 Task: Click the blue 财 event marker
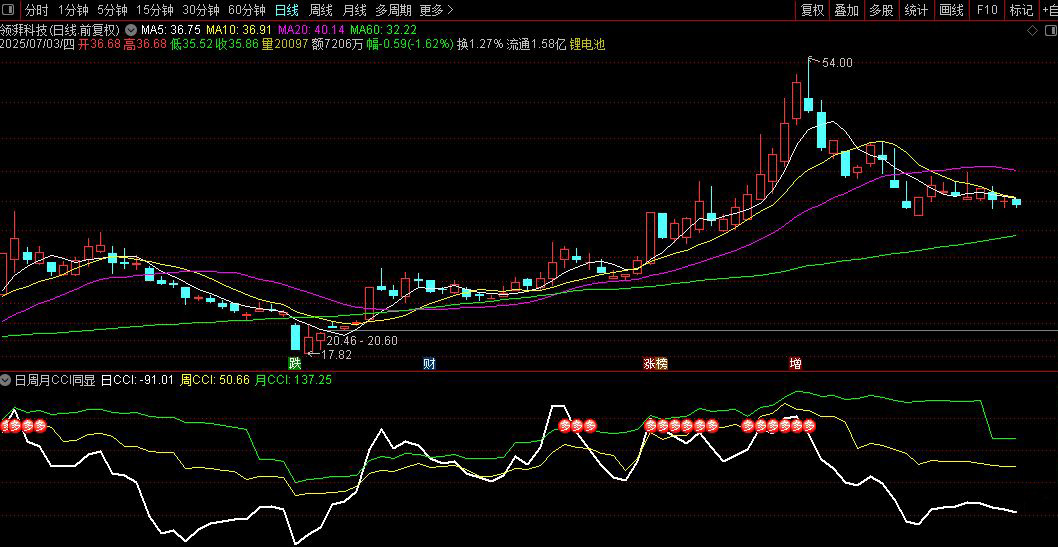coord(429,364)
